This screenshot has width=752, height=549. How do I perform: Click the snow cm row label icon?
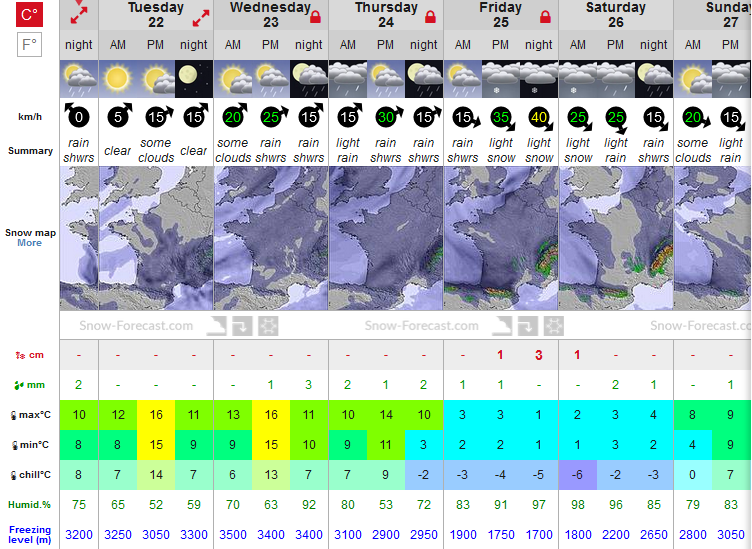20,355
